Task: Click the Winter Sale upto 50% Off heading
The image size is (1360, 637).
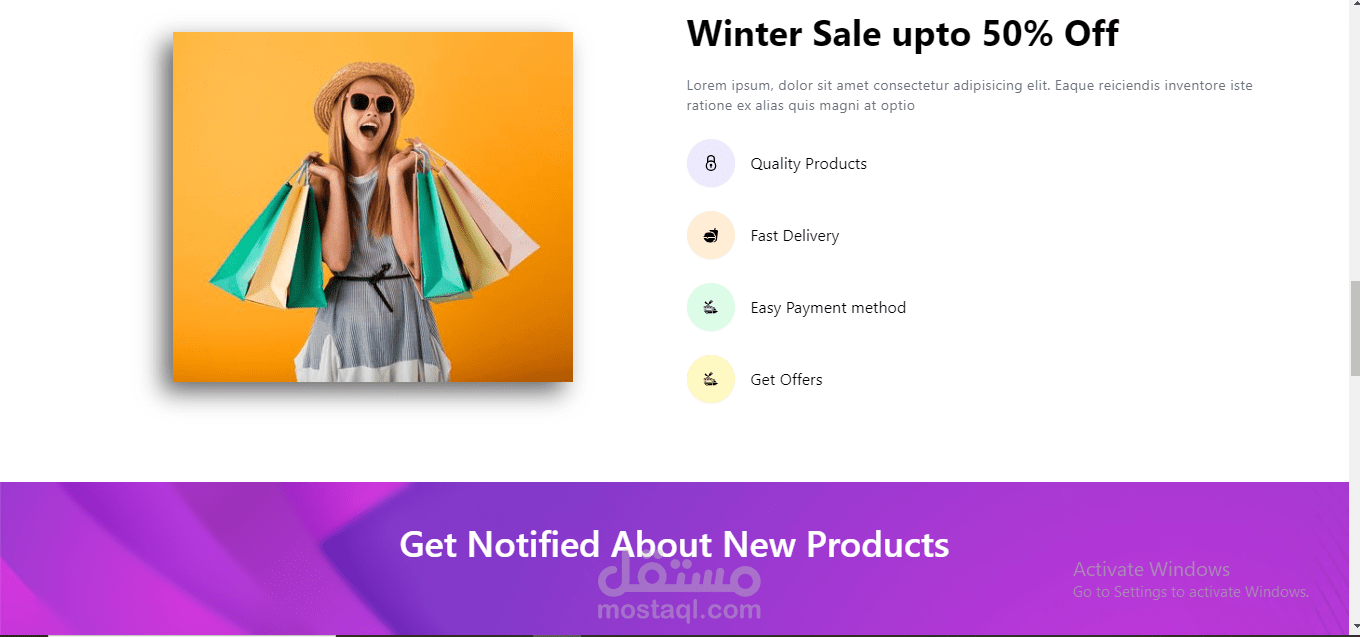Action: (902, 34)
